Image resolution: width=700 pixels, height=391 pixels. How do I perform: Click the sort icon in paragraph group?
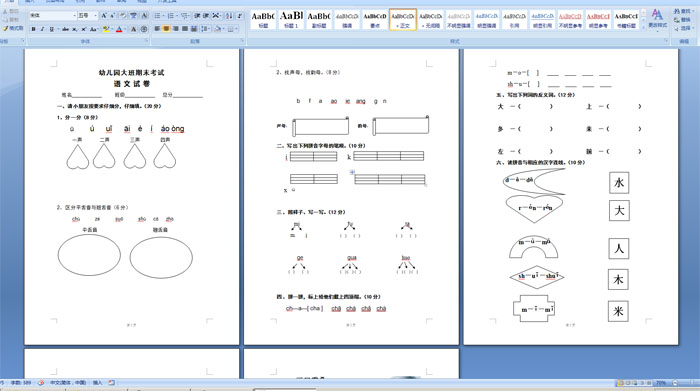[229, 16]
